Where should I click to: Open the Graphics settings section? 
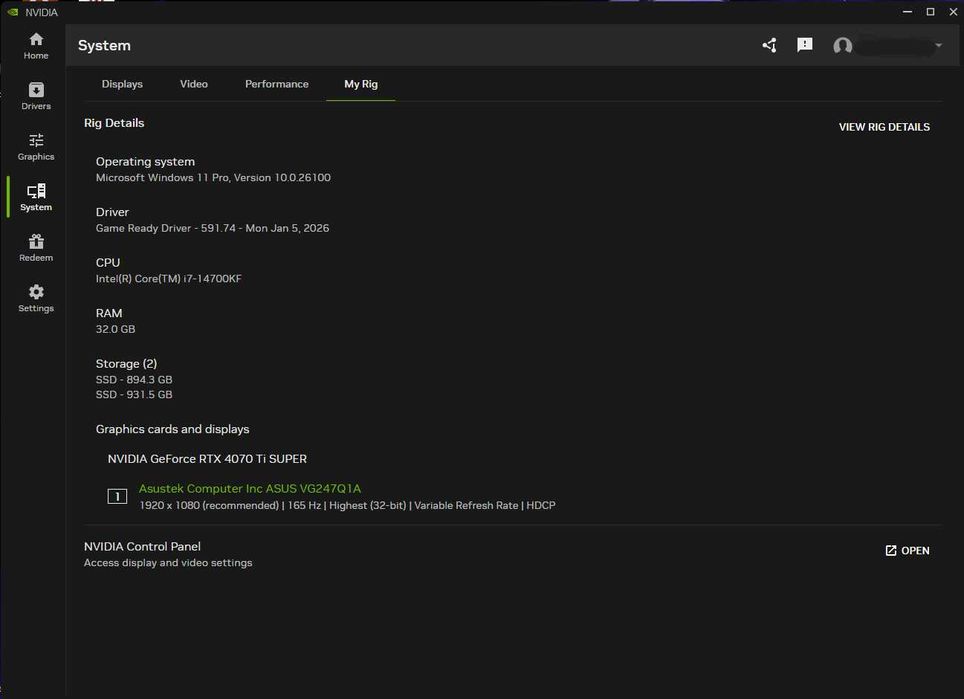[x=36, y=147]
